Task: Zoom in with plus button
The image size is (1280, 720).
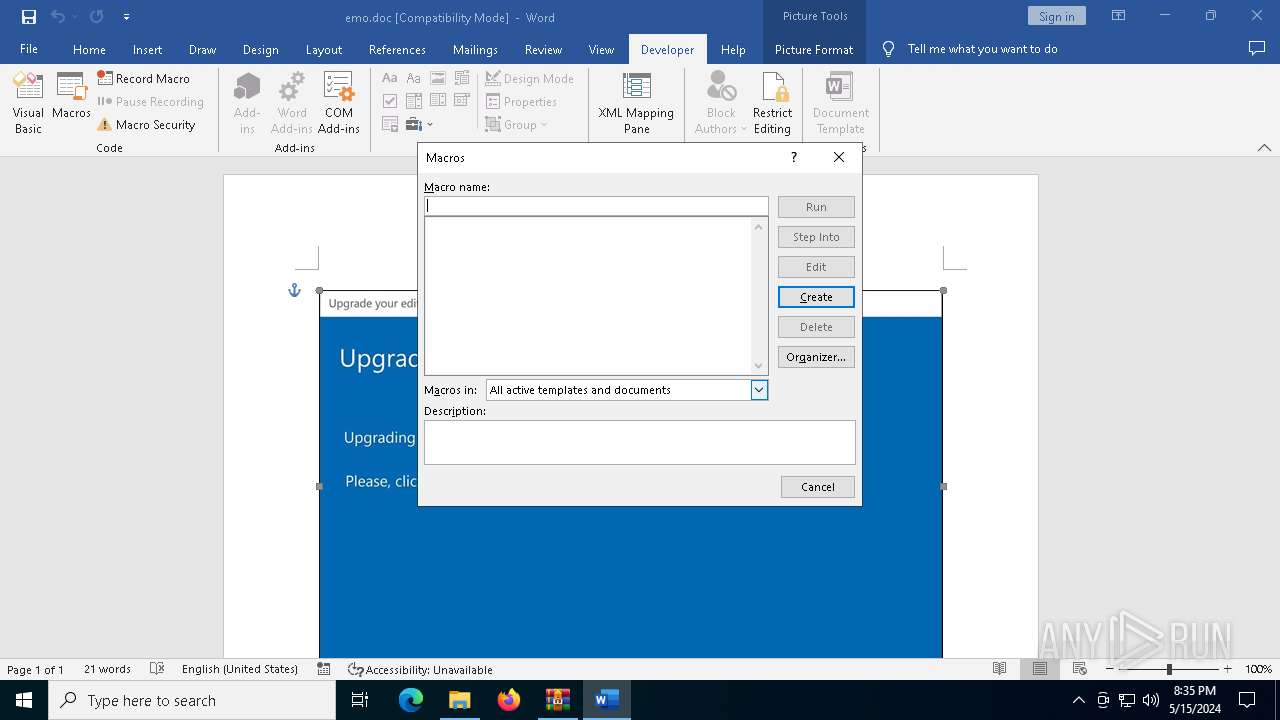Action: tap(1228, 669)
